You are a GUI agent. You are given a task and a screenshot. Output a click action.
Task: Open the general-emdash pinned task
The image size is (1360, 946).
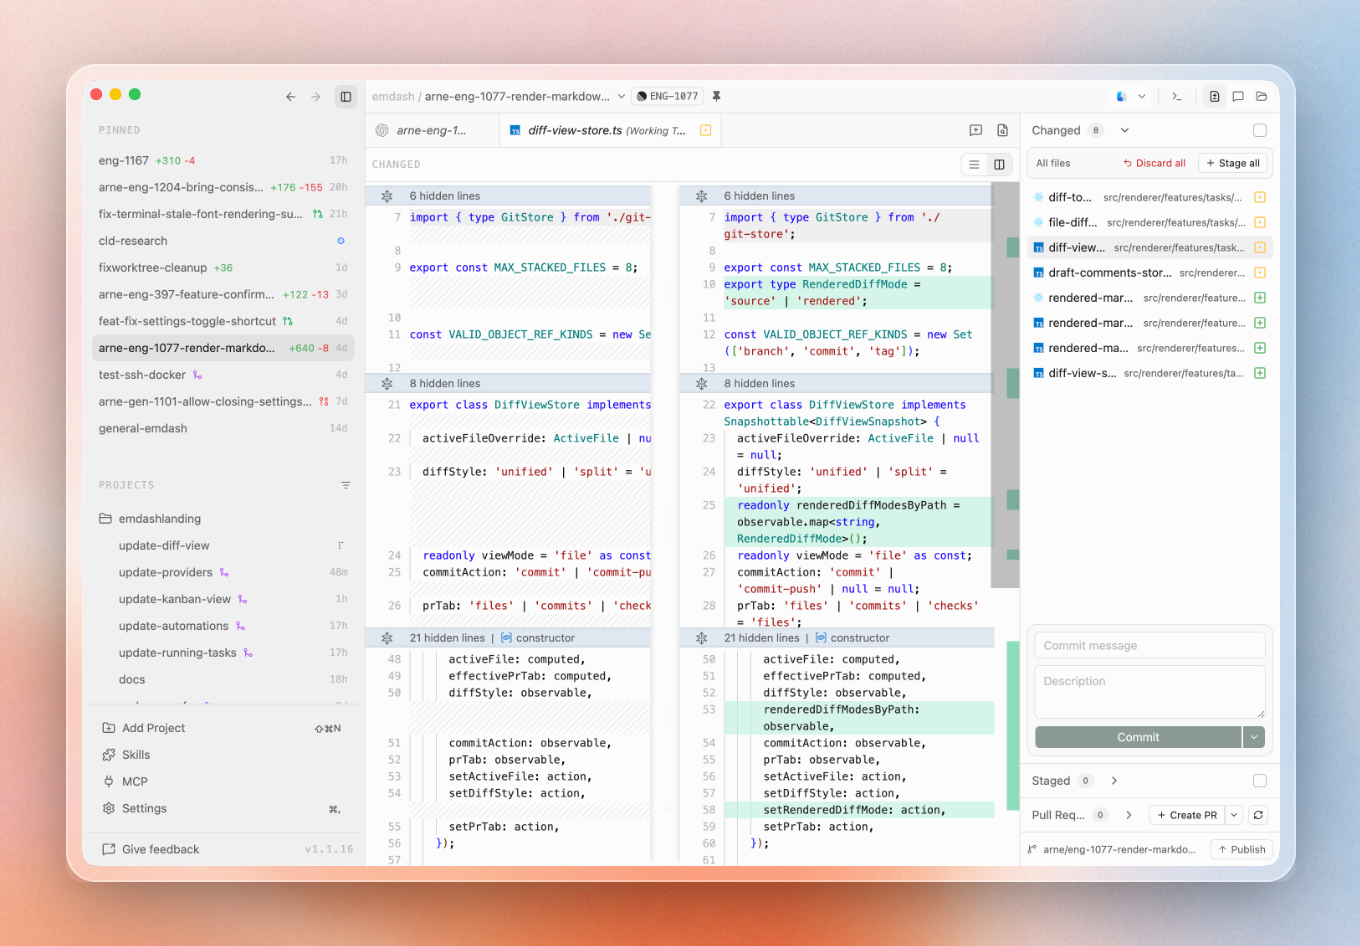coord(223,428)
